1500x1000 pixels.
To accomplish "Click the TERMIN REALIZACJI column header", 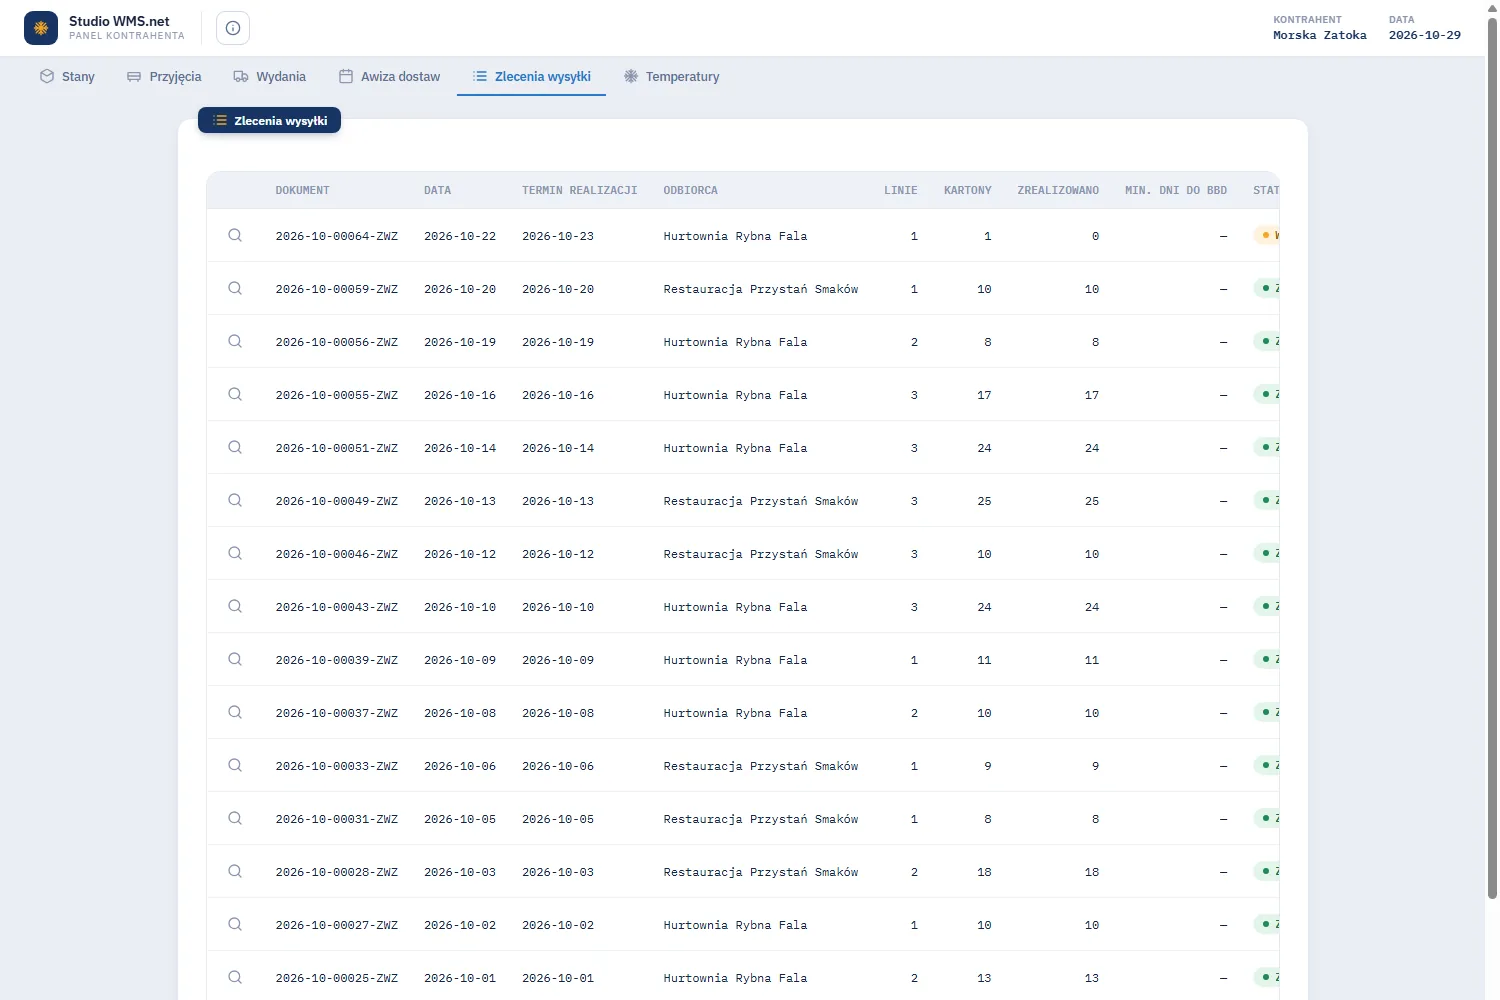I will click(x=580, y=190).
